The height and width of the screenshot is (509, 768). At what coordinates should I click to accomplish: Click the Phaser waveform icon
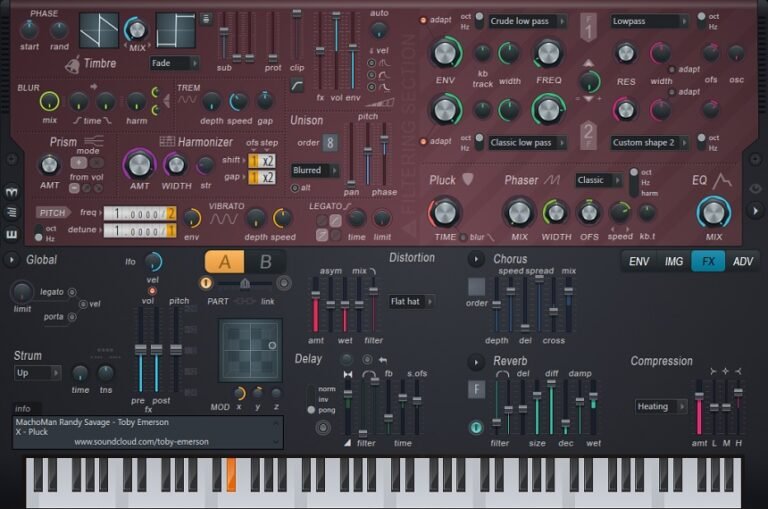pyautogui.click(x=552, y=180)
